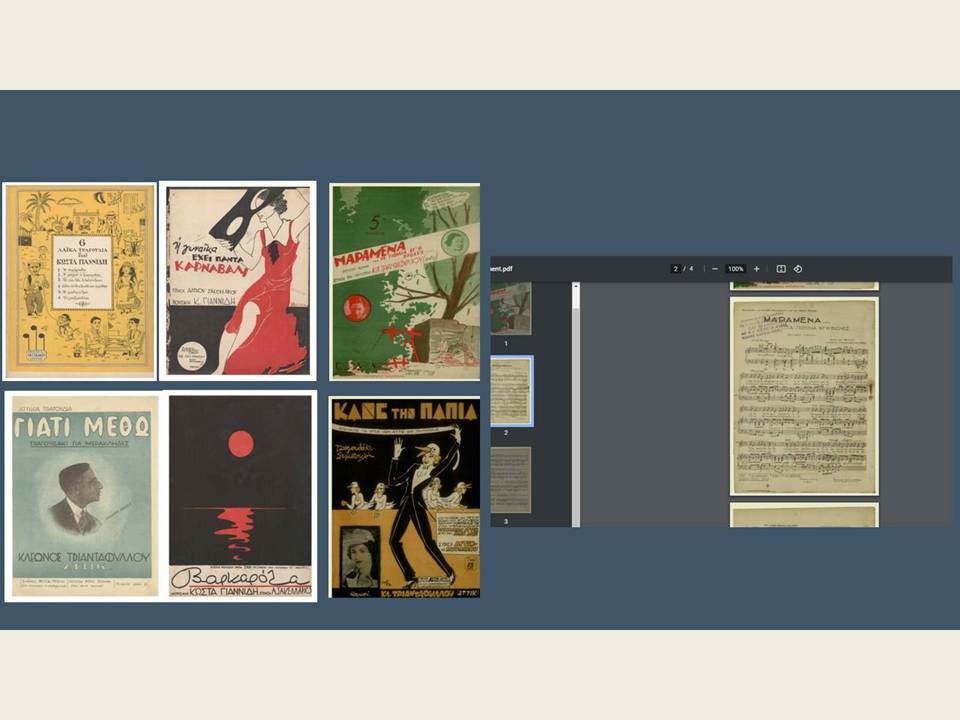The image size is (960, 720).
Task: Click the scrollbar up arrow in sidebar
Action: tap(576, 286)
